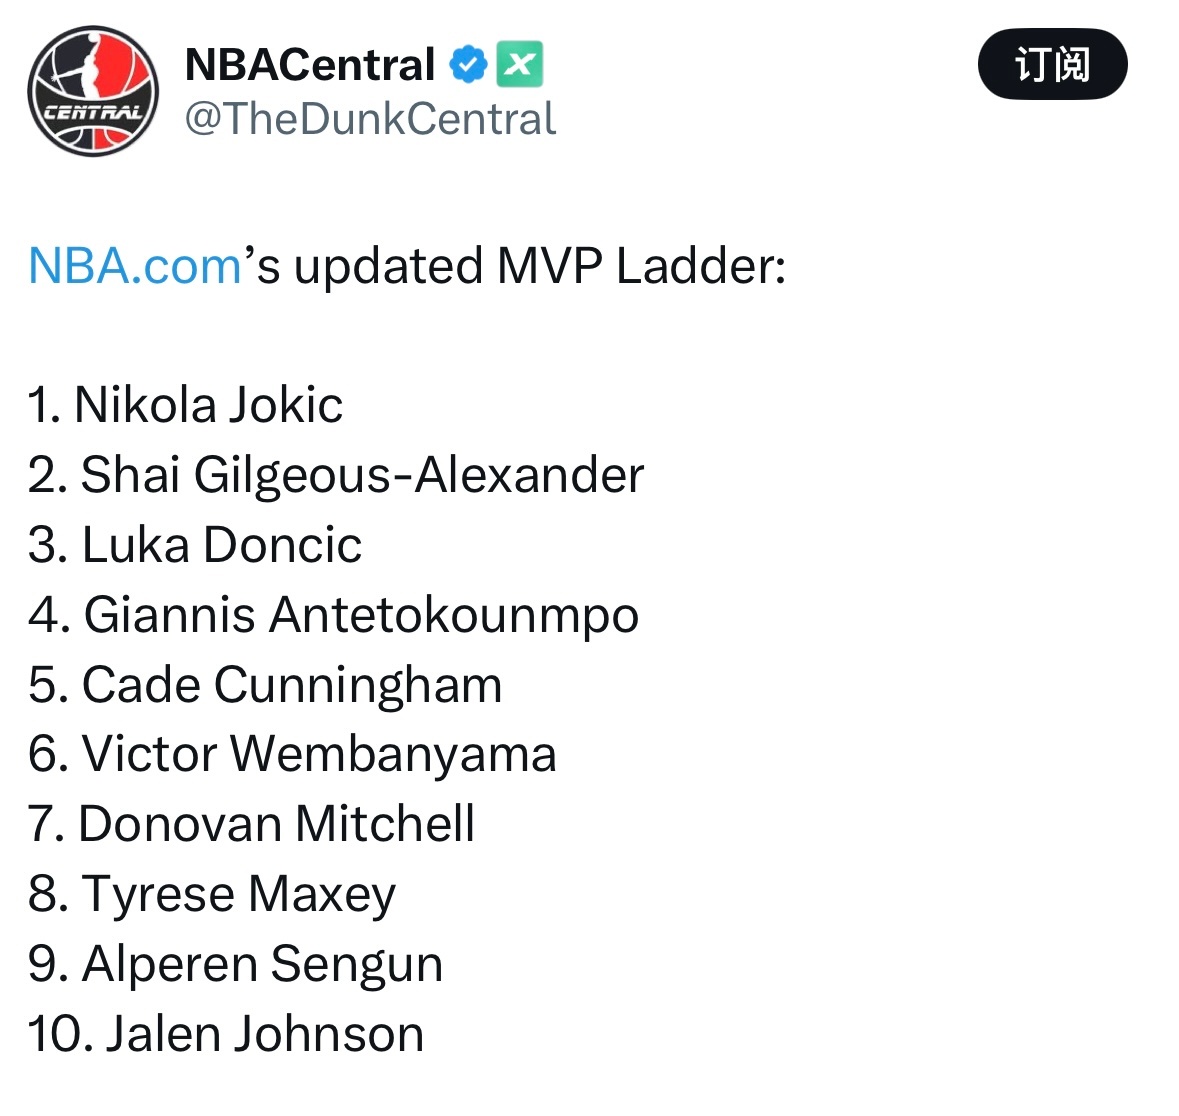This screenshot has height=1116, width=1179.
Task: Select Donovan Mitchell at rank seven
Action: point(252,823)
